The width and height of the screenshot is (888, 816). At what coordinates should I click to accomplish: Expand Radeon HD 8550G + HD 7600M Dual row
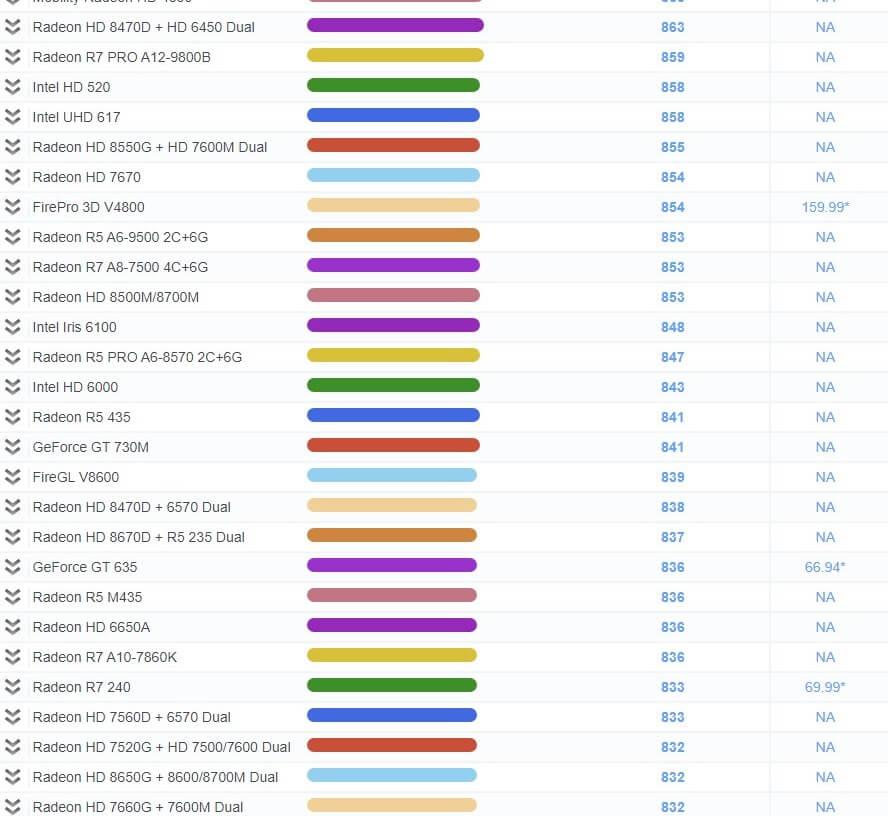12,147
